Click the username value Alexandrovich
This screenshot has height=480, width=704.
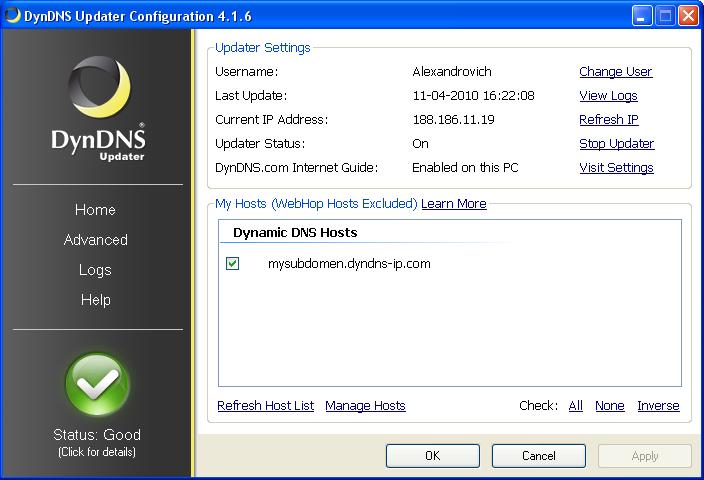(x=452, y=72)
